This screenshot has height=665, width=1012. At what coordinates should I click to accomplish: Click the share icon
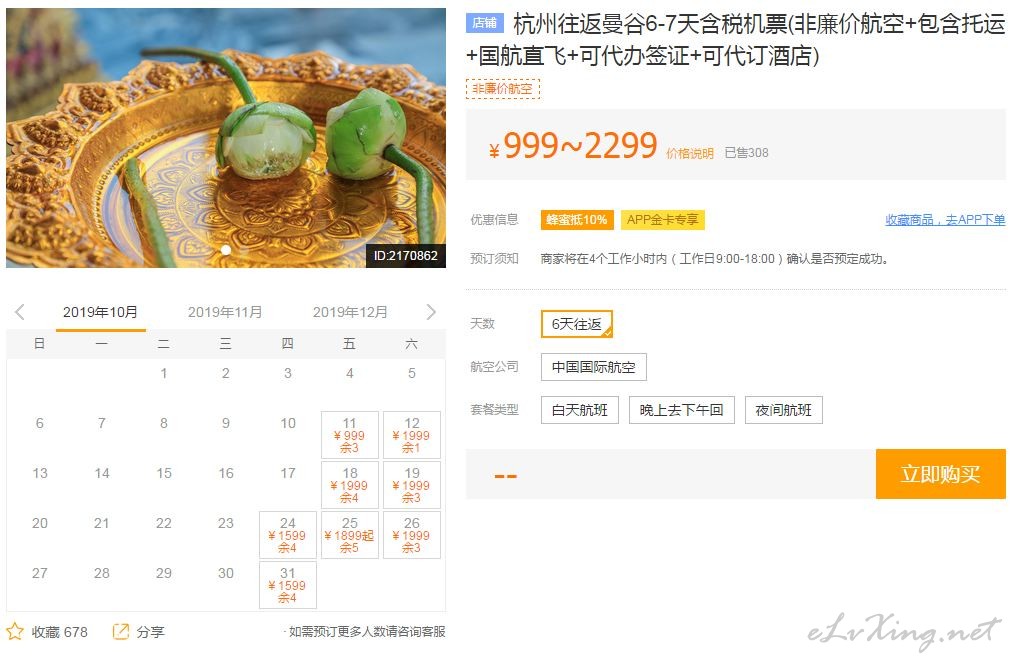tap(121, 631)
